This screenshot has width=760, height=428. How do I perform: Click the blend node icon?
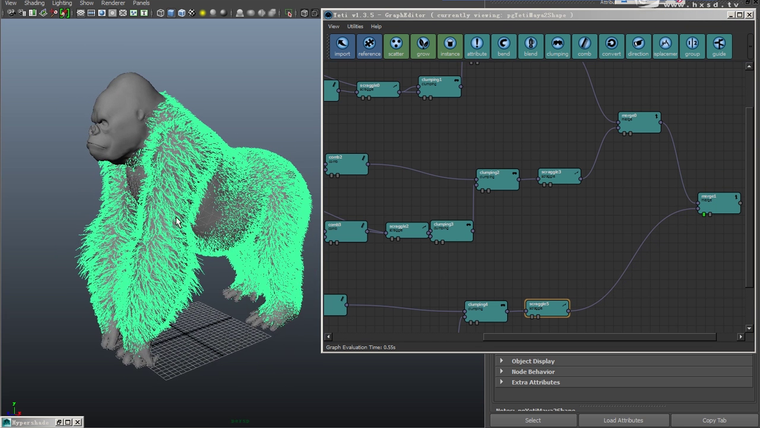coord(530,46)
